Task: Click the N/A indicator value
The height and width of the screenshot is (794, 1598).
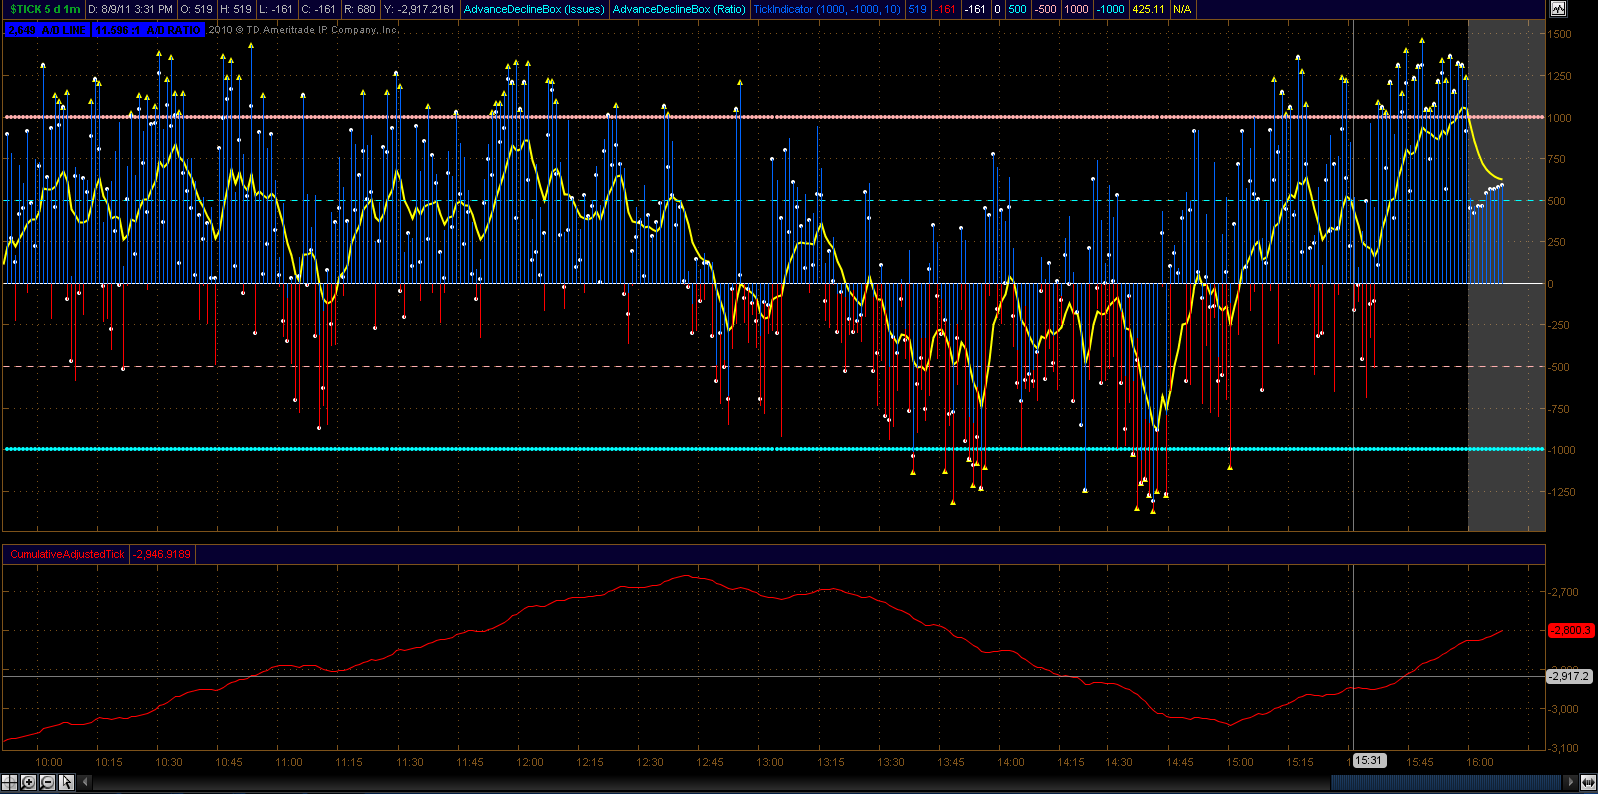Action: [1182, 9]
